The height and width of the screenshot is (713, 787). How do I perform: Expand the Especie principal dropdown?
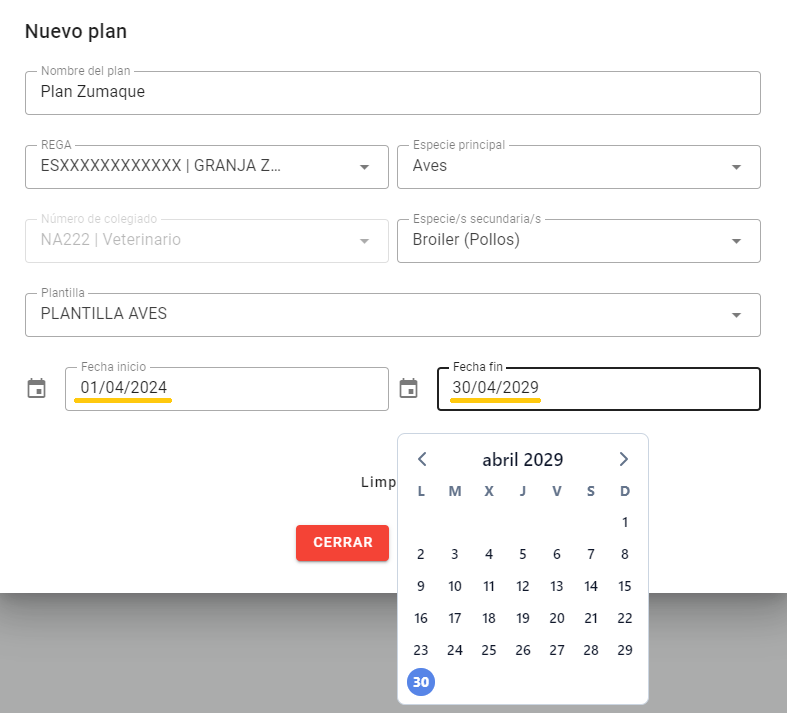[736, 167]
